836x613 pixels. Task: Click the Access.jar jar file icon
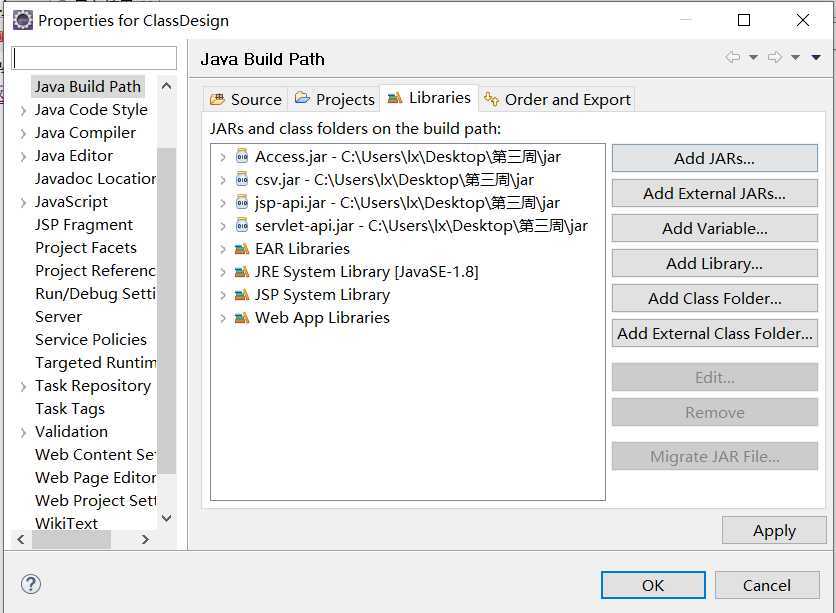point(242,157)
